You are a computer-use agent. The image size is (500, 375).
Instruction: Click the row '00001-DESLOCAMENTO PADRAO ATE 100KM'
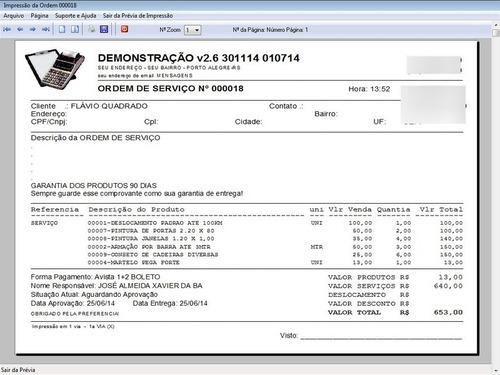click(x=247, y=223)
